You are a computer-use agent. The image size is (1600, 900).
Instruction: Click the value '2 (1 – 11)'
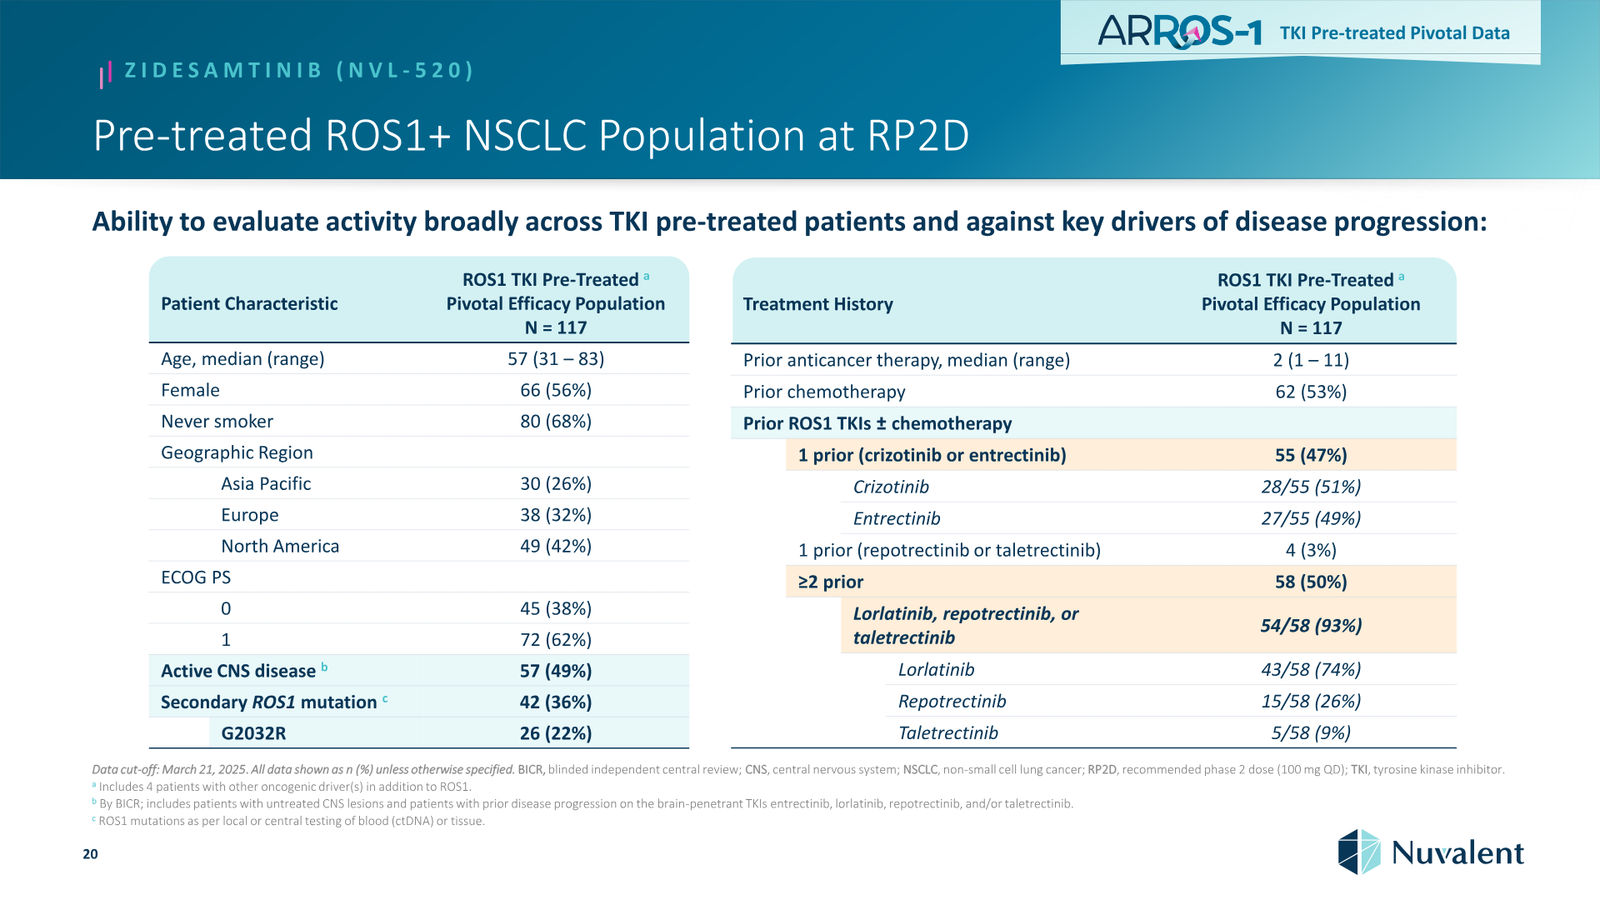[x=1311, y=360]
